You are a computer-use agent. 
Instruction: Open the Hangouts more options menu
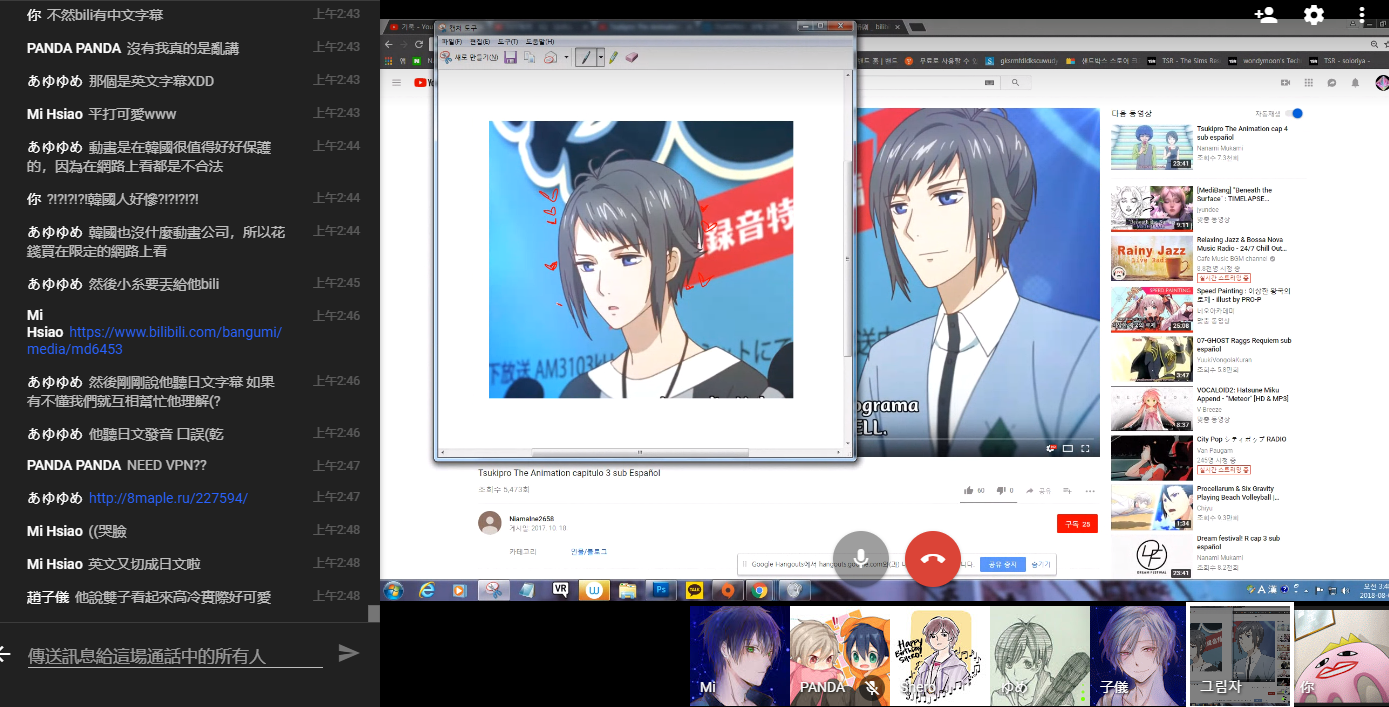[1362, 14]
